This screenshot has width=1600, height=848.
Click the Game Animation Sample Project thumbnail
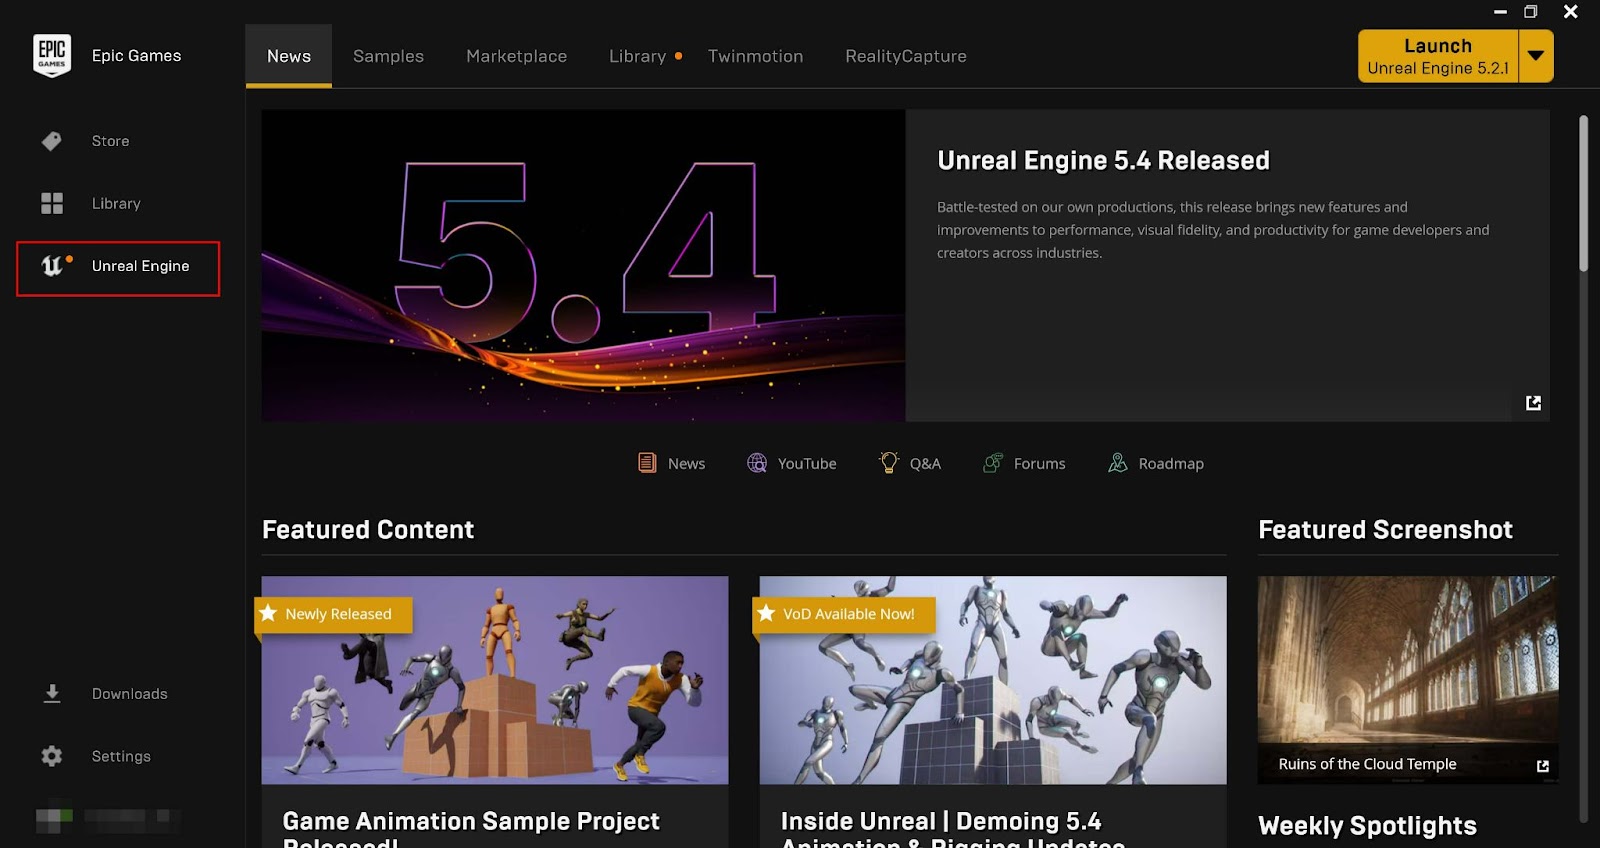495,680
